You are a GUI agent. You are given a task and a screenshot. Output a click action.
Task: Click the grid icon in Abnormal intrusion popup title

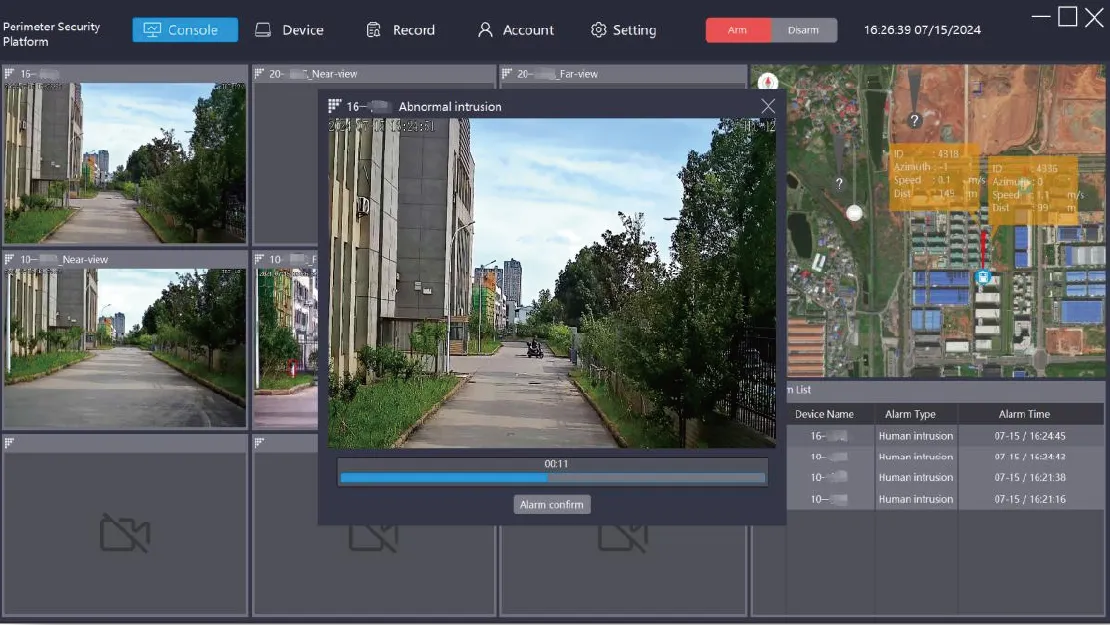335,106
